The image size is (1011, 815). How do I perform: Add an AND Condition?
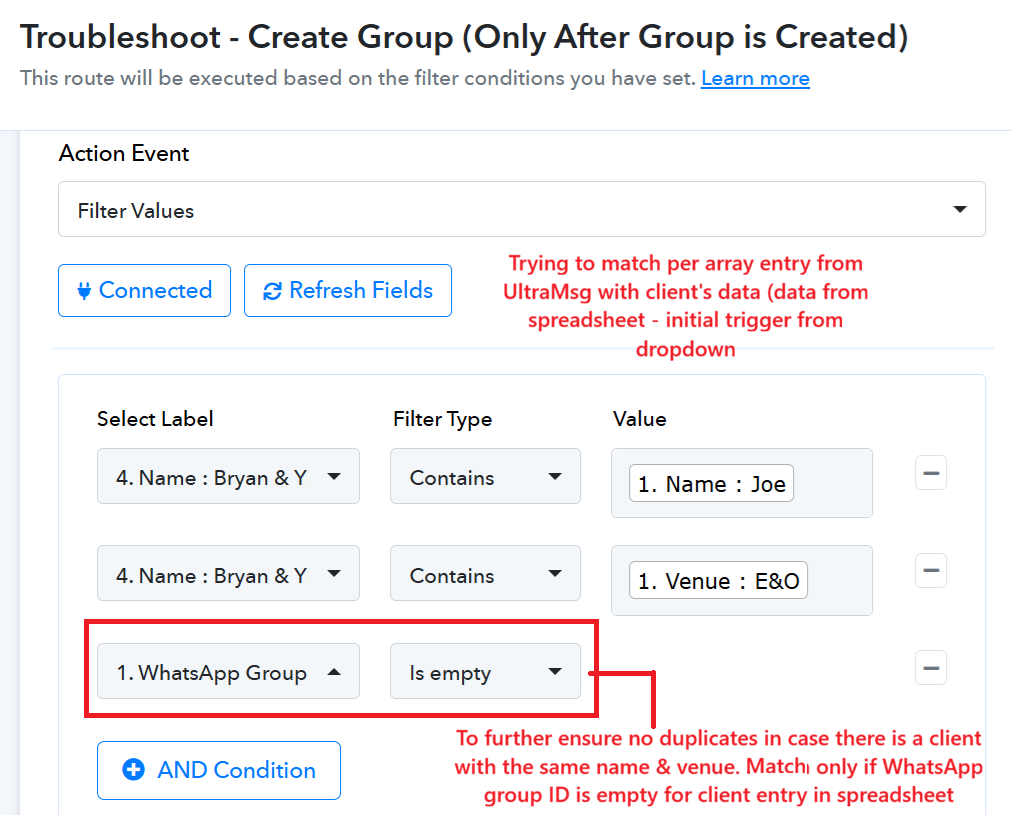[219, 771]
